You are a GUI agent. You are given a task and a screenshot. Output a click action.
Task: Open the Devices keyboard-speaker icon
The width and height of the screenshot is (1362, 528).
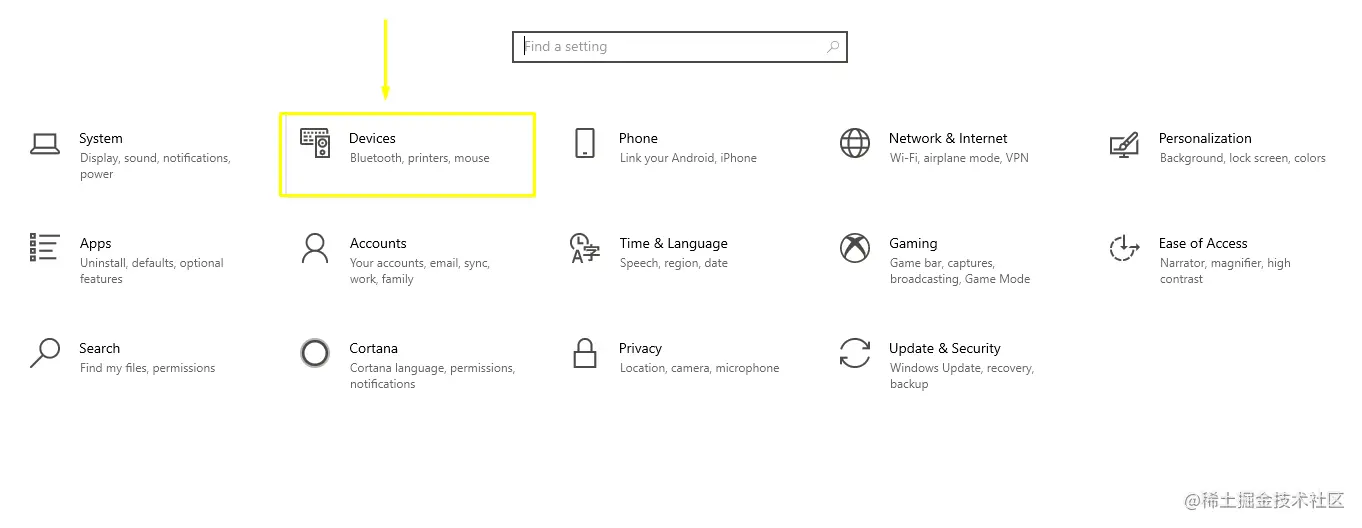(x=315, y=143)
